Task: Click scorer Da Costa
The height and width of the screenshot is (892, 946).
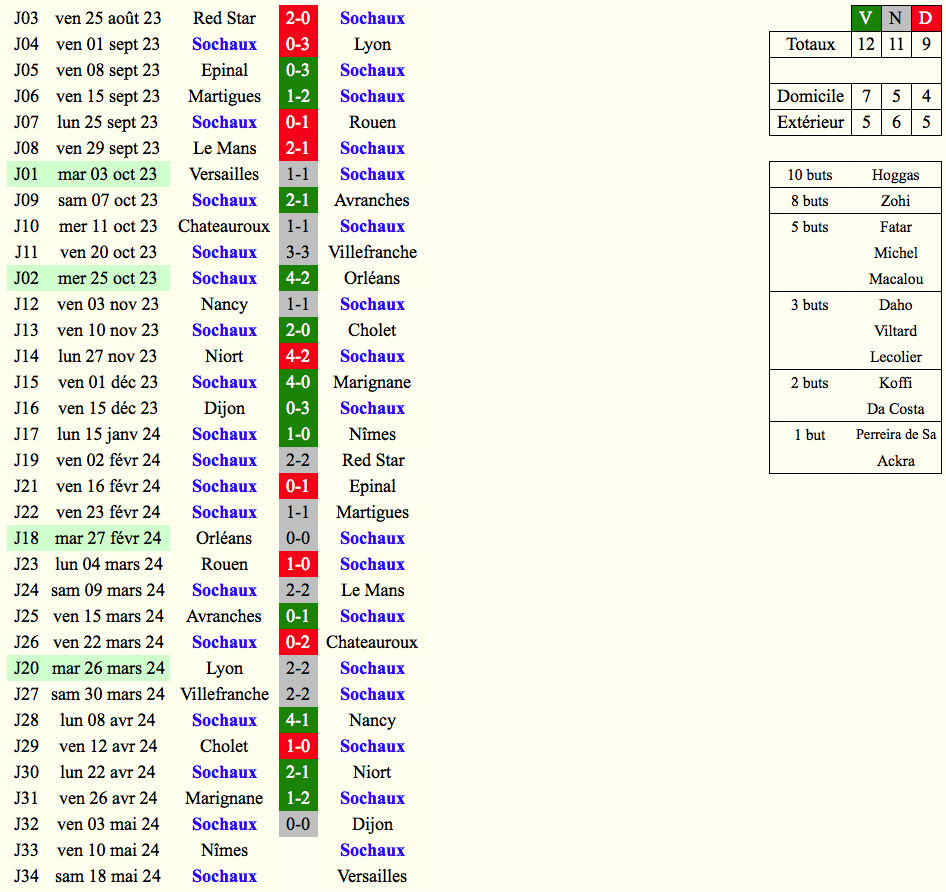Action: [895, 409]
